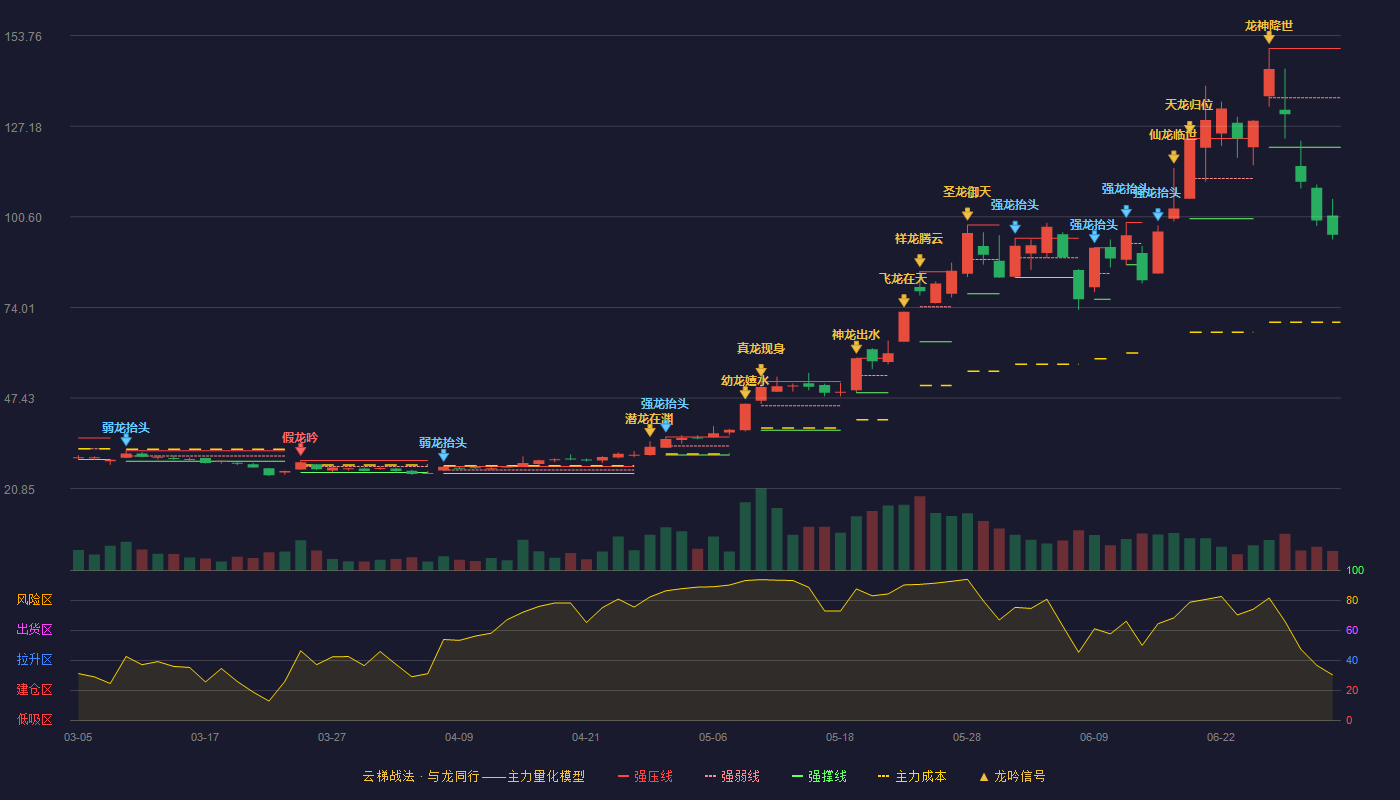Click the 建仓区 zone label
Screen dimensions: 1400x800
(34, 690)
